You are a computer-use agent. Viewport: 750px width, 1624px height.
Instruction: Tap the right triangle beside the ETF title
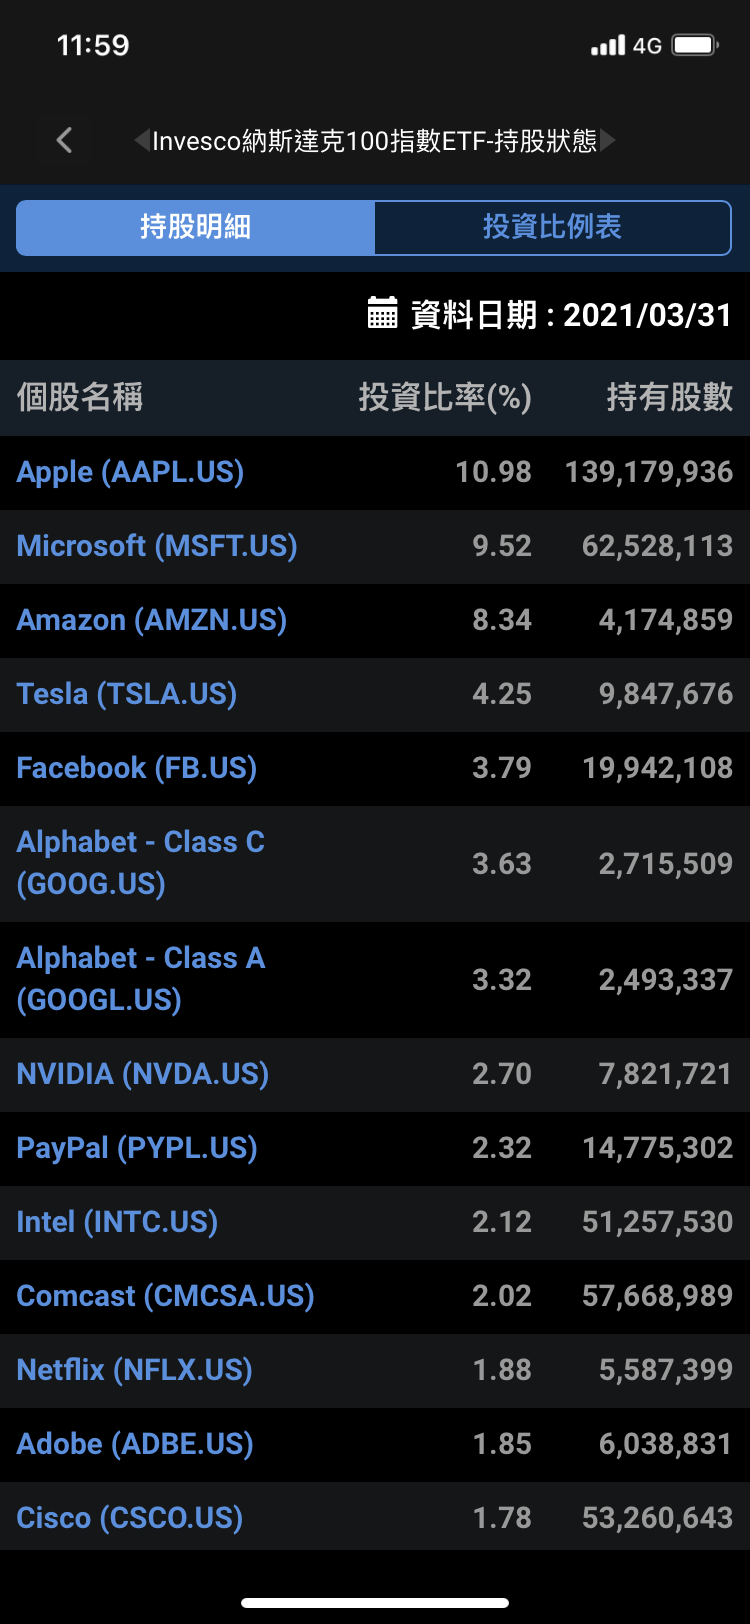coord(608,140)
